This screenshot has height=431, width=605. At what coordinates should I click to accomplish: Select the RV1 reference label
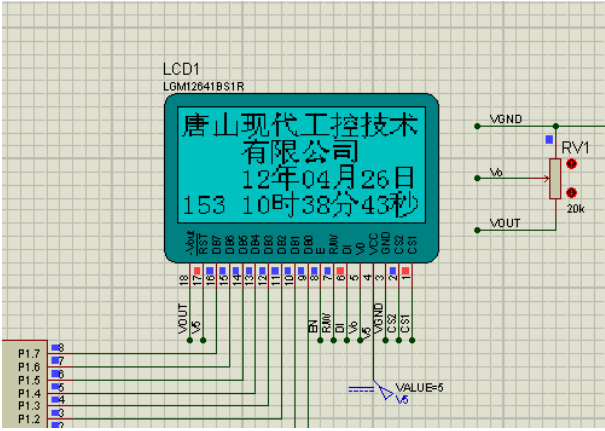575,148
